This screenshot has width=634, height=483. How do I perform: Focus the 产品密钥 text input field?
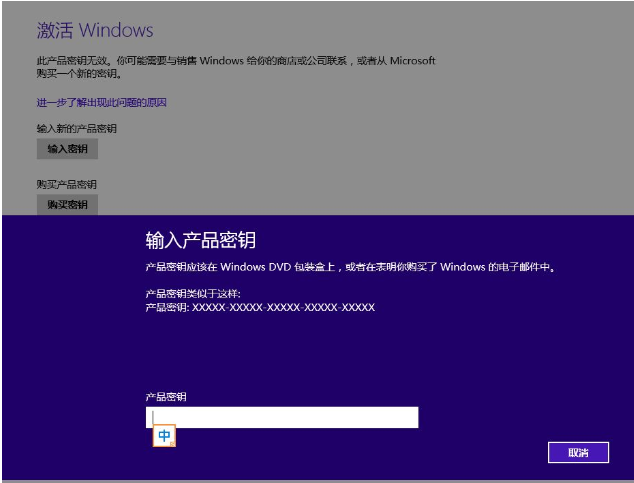(281, 417)
